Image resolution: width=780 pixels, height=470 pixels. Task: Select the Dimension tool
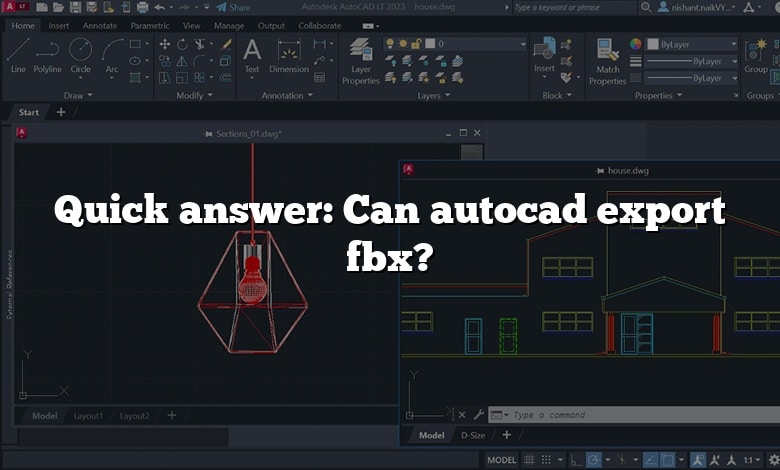click(289, 56)
